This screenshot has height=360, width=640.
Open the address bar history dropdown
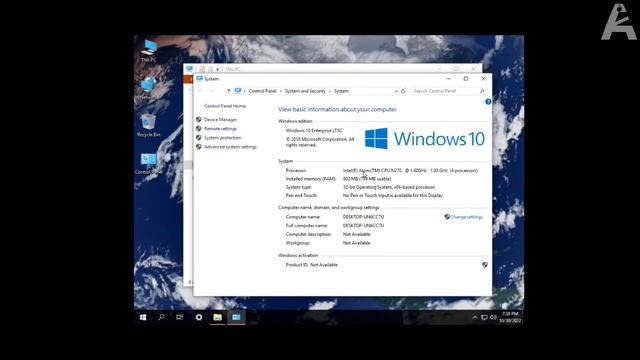coord(396,91)
